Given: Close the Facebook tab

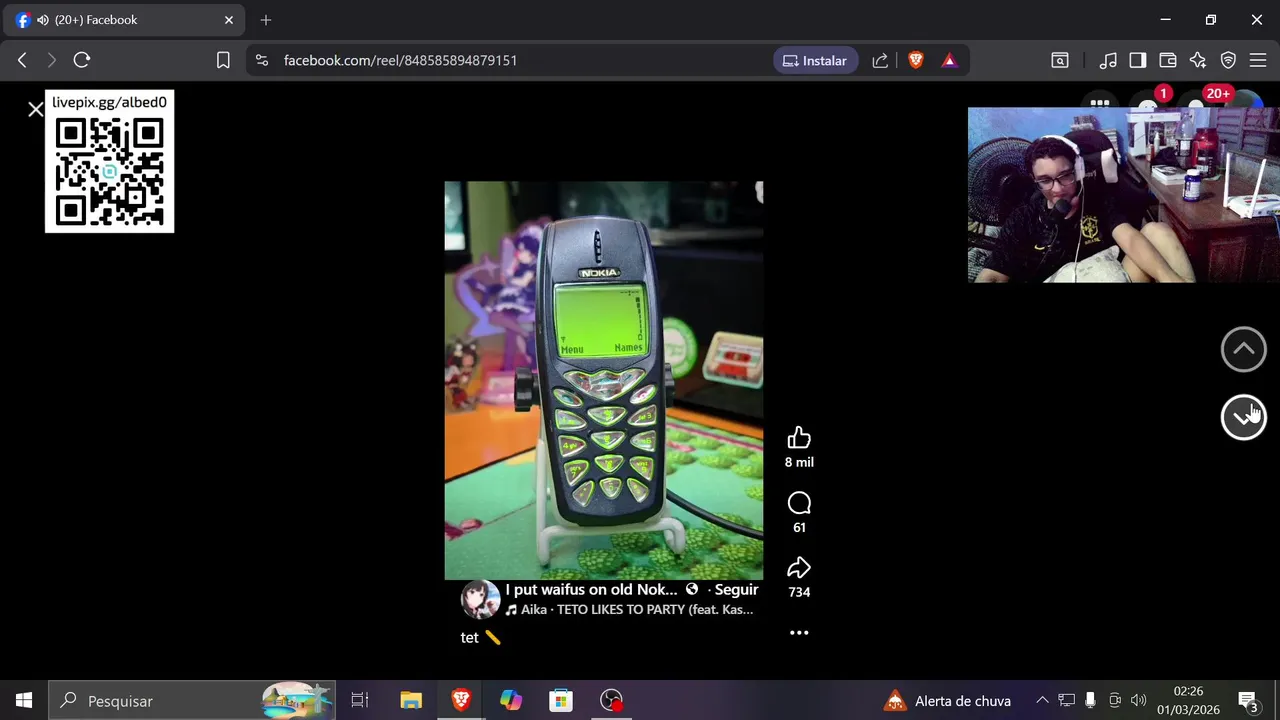Looking at the screenshot, I should 229,20.
